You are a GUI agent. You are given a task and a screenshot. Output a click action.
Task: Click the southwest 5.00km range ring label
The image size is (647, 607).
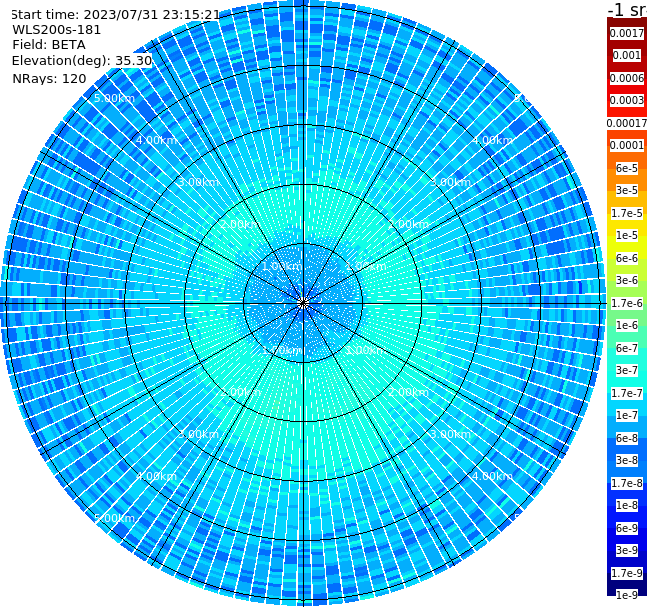coord(114,518)
